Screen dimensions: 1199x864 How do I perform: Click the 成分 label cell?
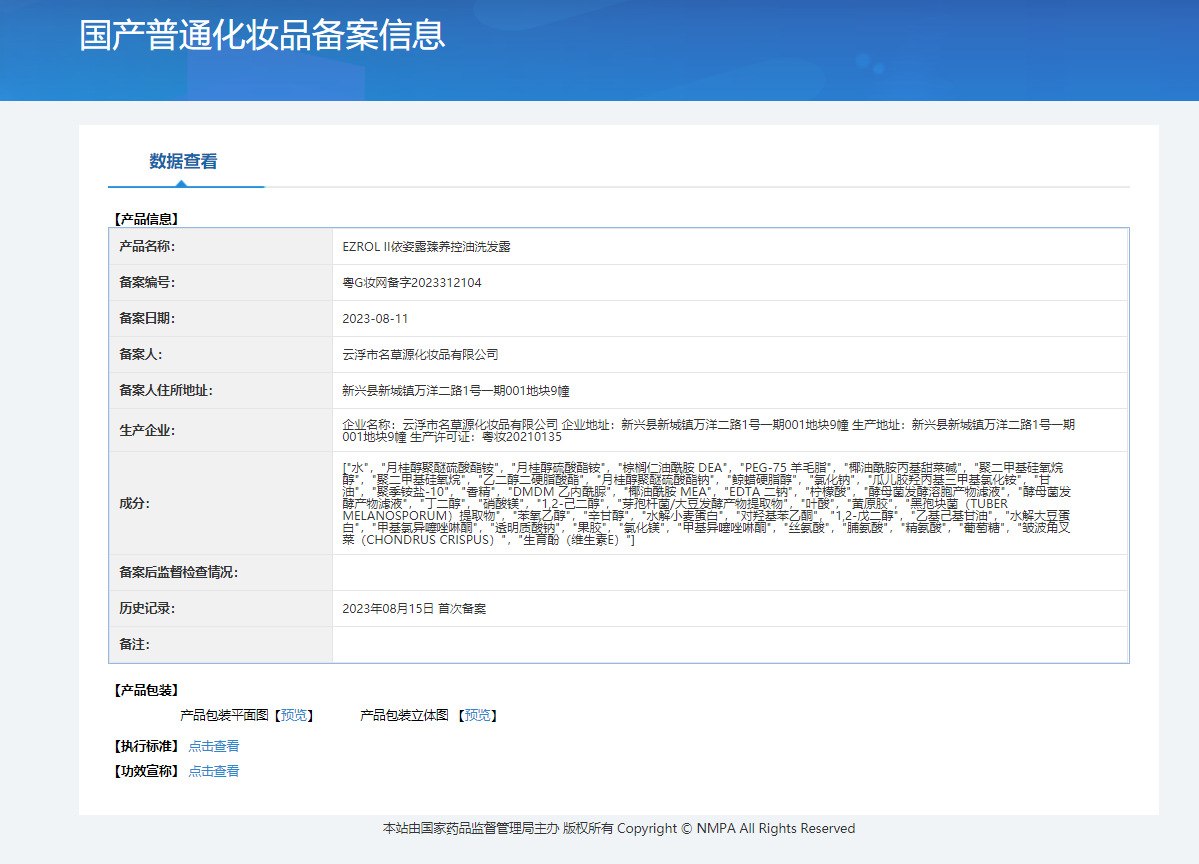221,503
